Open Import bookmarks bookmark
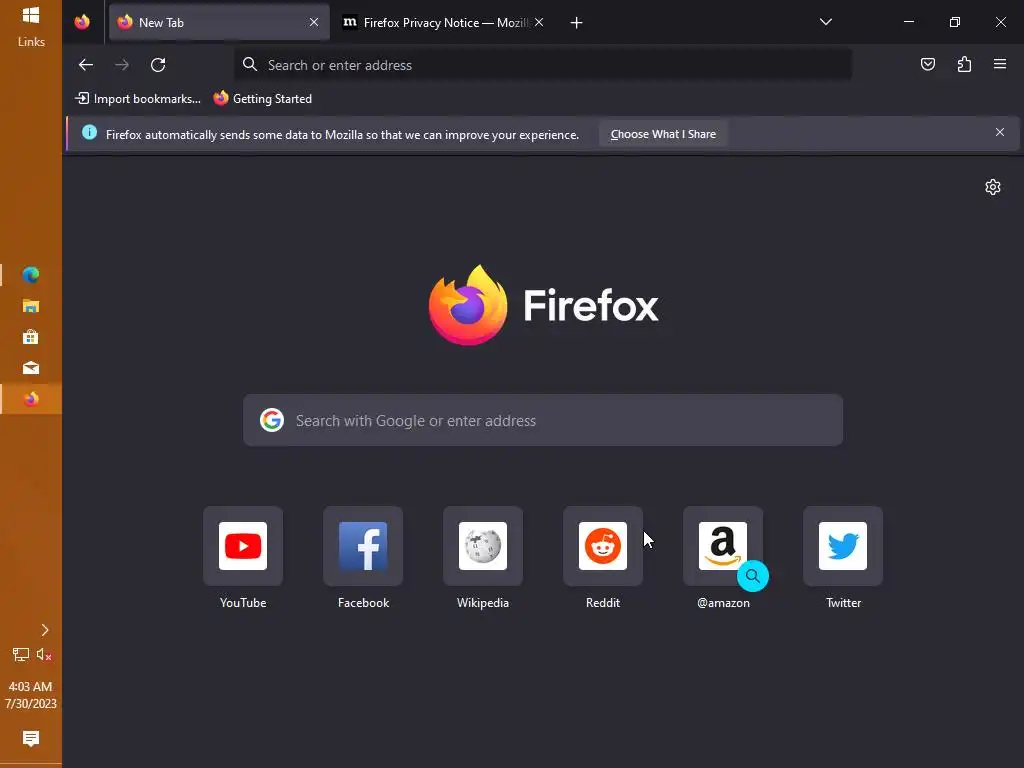Viewport: 1024px width, 768px height. (x=138, y=99)
